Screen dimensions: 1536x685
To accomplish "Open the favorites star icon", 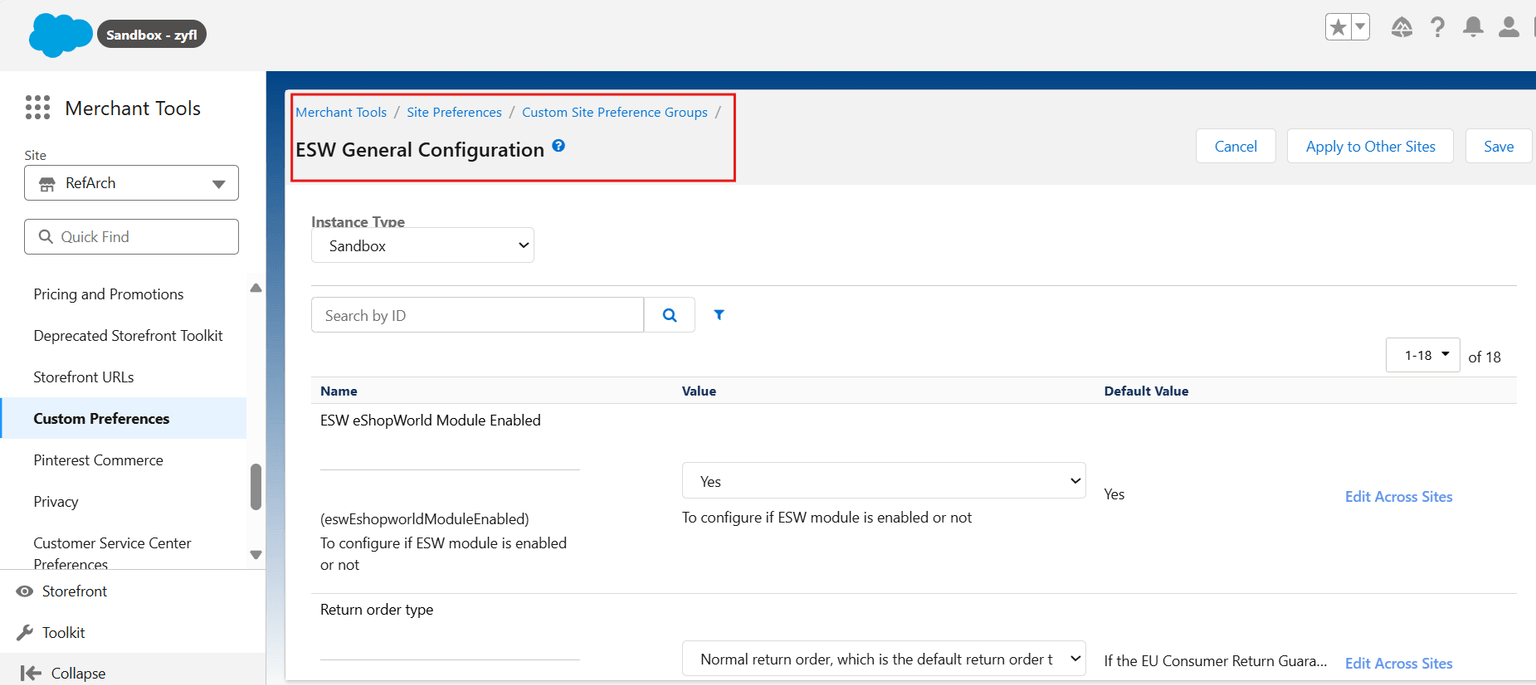I will pyautogui.click(x=1338, y=27).
